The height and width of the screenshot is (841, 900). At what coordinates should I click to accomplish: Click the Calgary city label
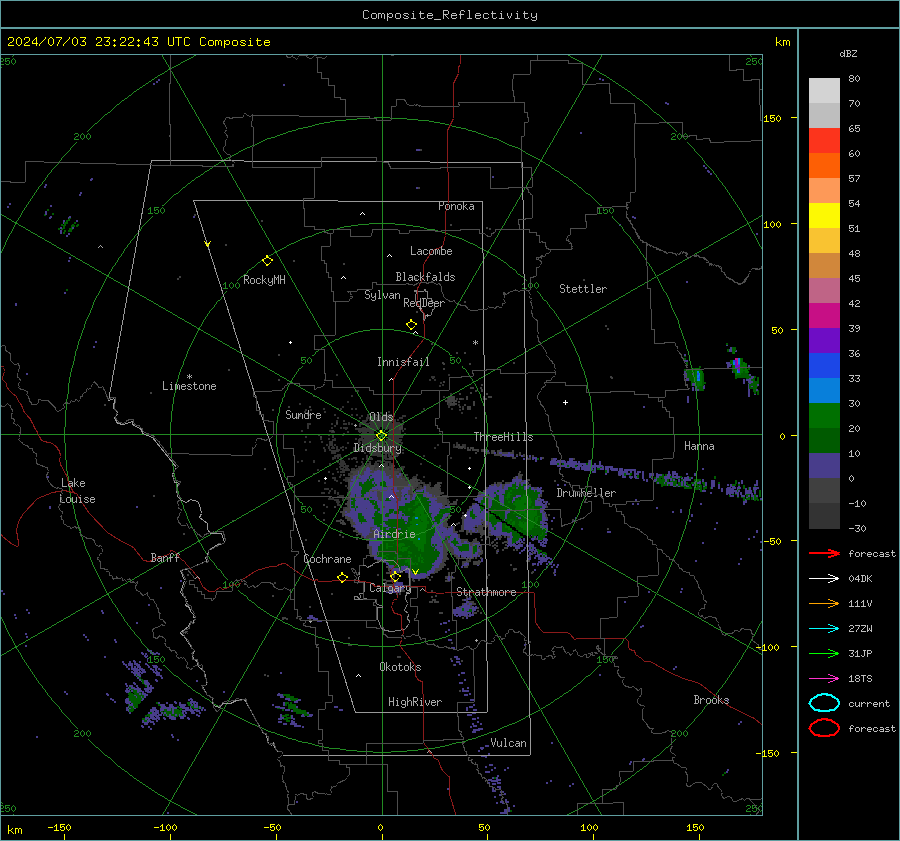[390, 588]
